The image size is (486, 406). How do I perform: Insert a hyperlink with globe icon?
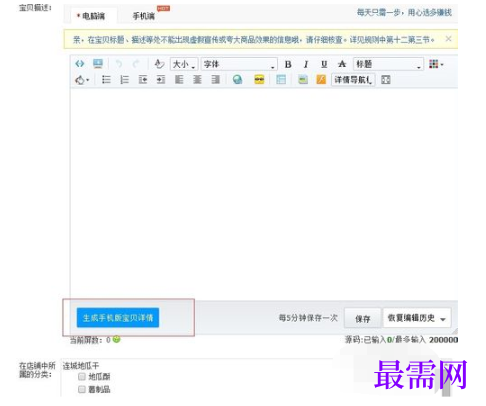click(238, 80)
